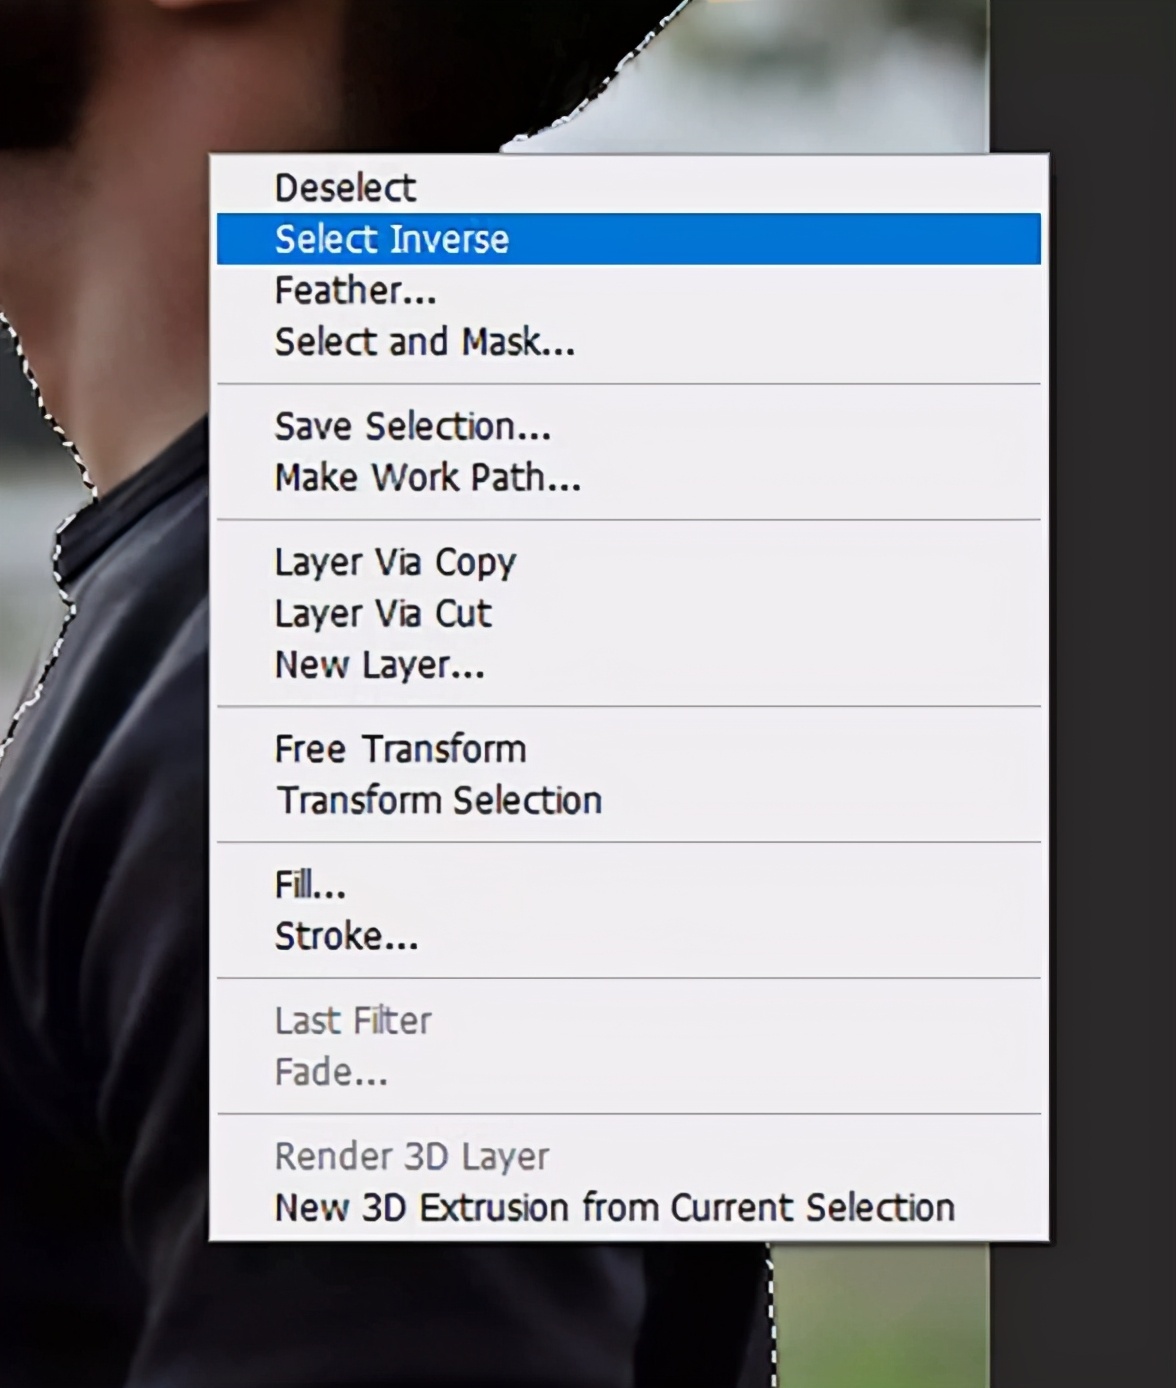Choose Save Selection... menu entry
This screenshot has width=1176, height=1388.
[x=412, y=427]
